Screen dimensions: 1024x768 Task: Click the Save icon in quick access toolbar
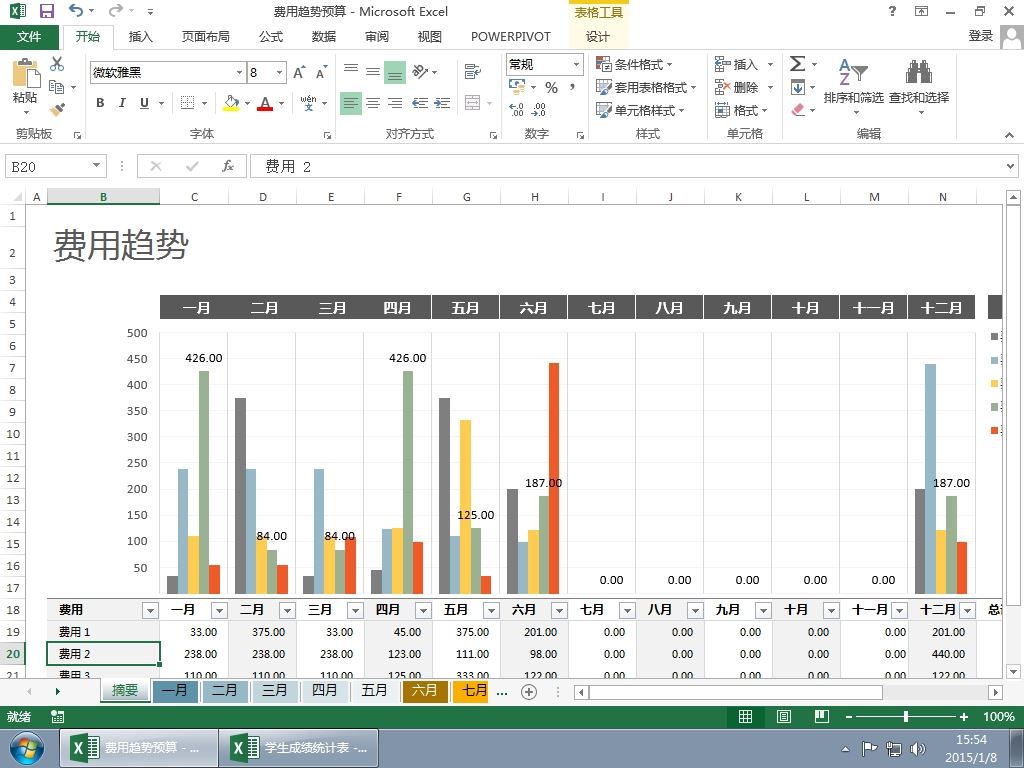click(x=46, y=11)
